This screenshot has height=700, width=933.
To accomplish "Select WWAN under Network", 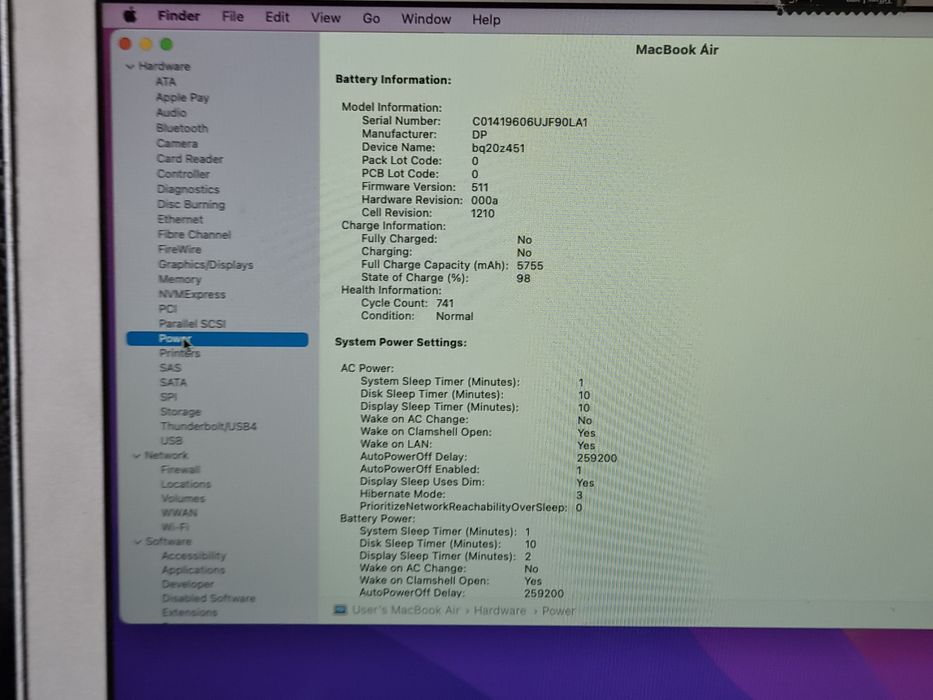I will (x=179, y=512).
